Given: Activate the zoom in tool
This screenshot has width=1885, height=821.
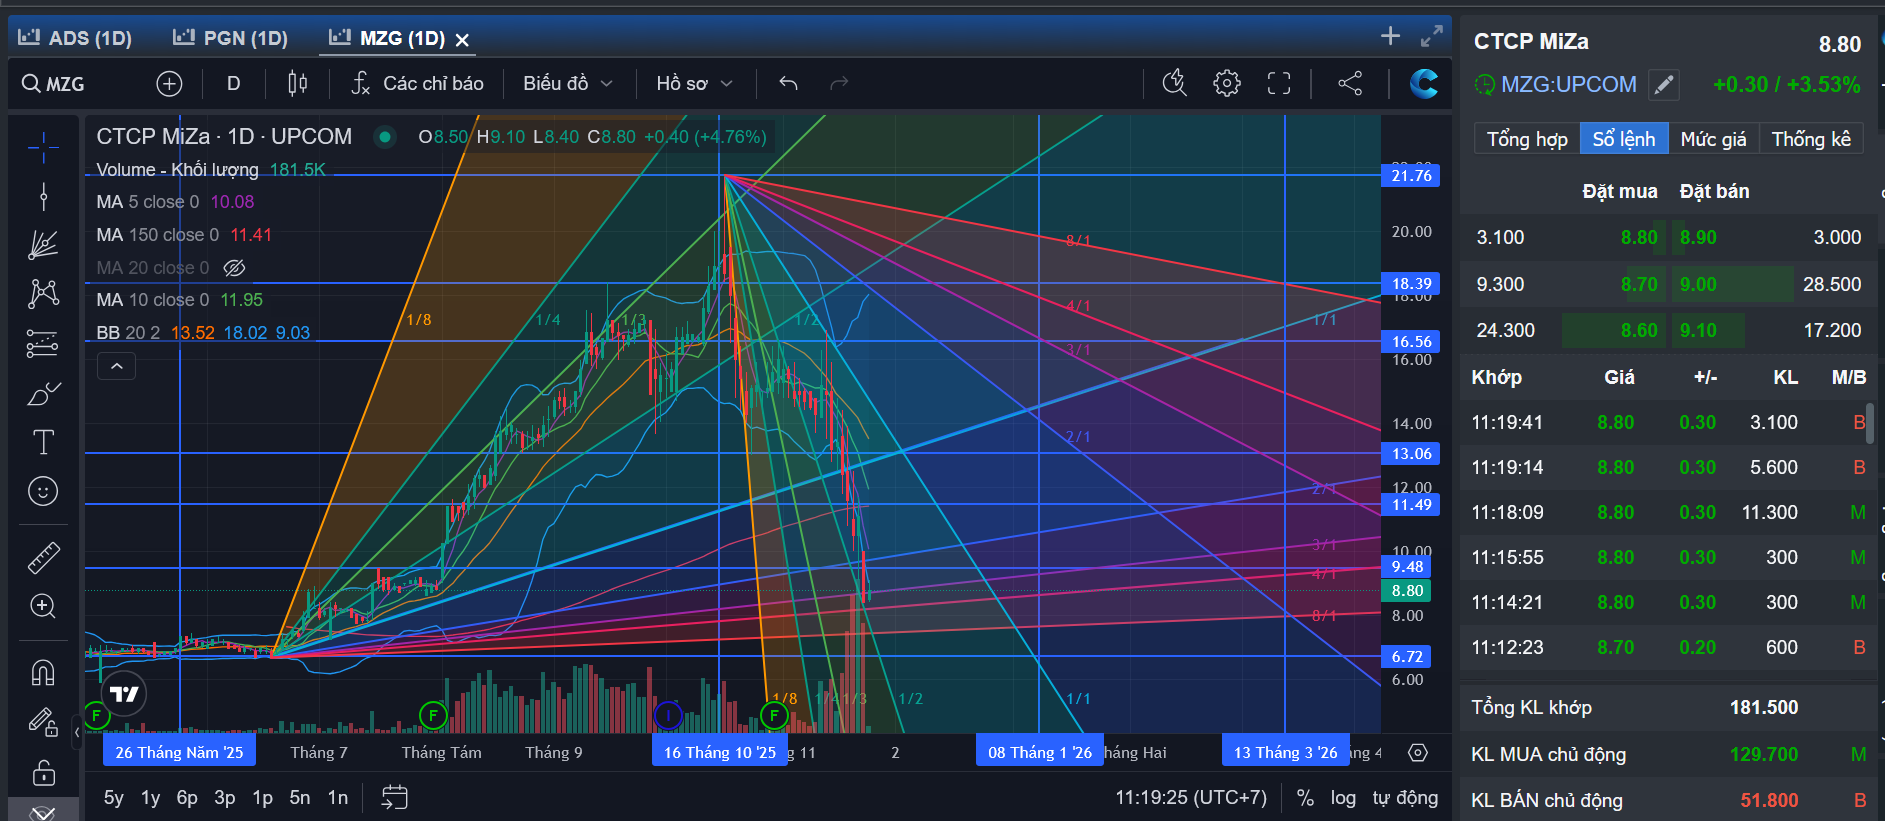Looking at the screenshot, I should 43,606.
